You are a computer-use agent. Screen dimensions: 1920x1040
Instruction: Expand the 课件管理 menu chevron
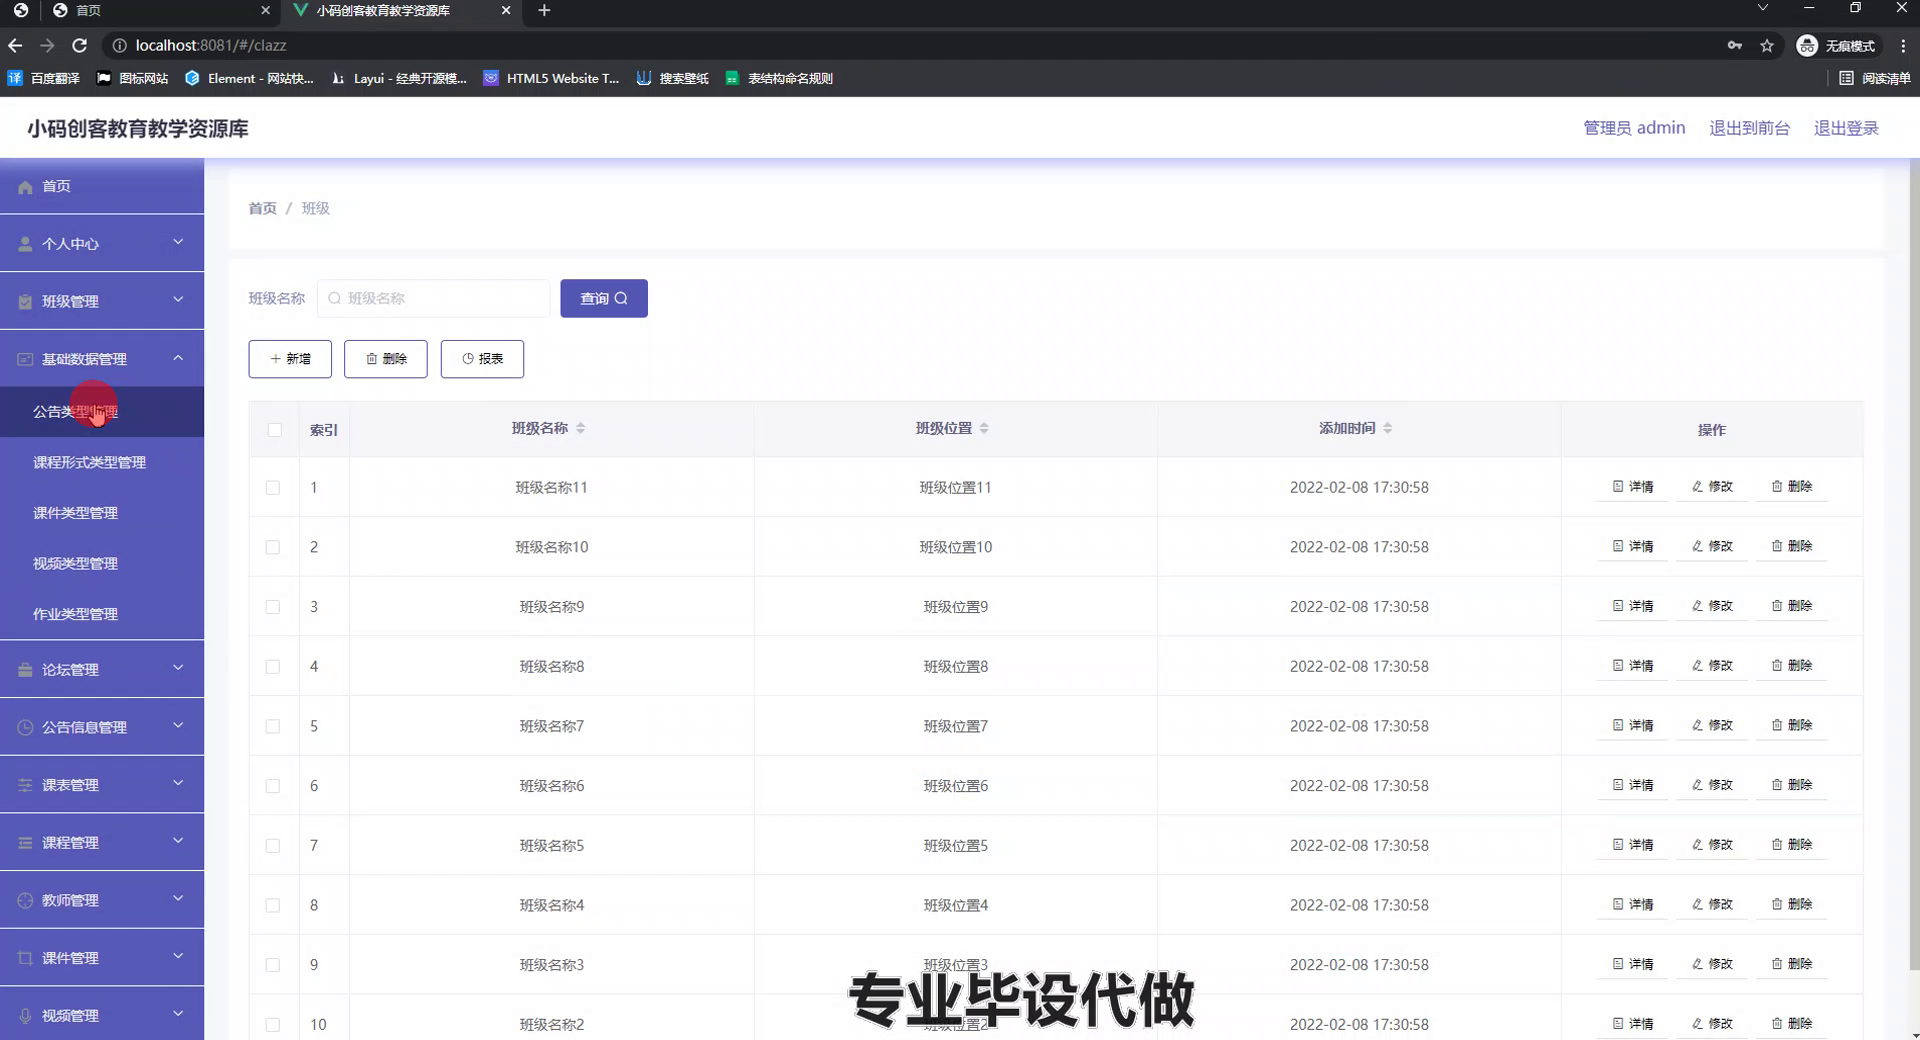178,957
